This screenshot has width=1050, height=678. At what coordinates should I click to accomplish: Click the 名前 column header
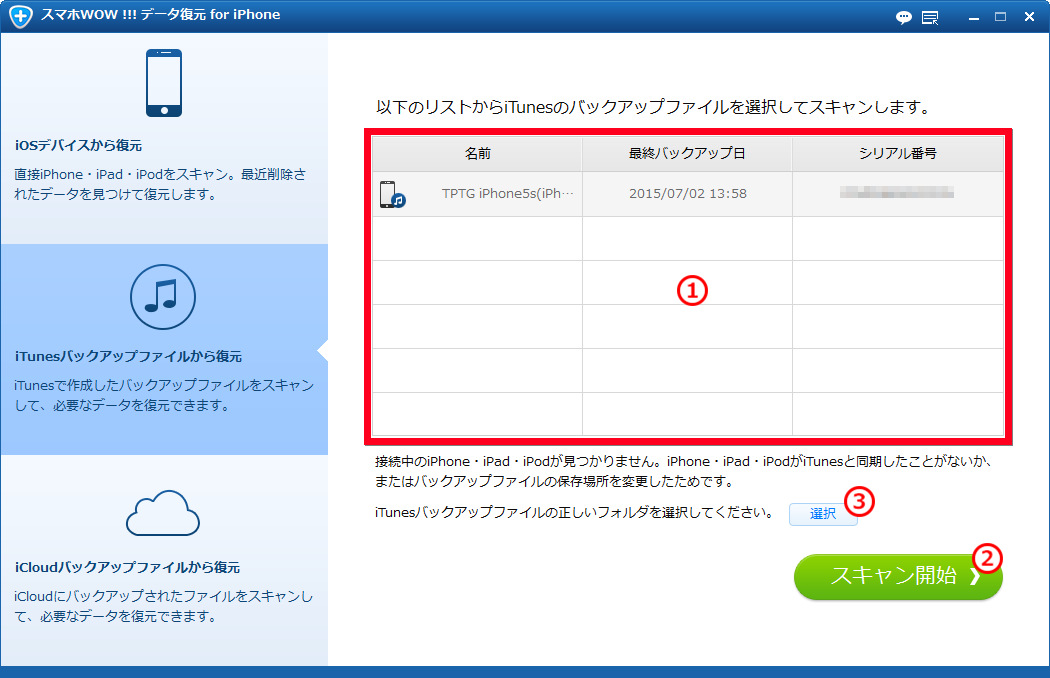[477, 152]
